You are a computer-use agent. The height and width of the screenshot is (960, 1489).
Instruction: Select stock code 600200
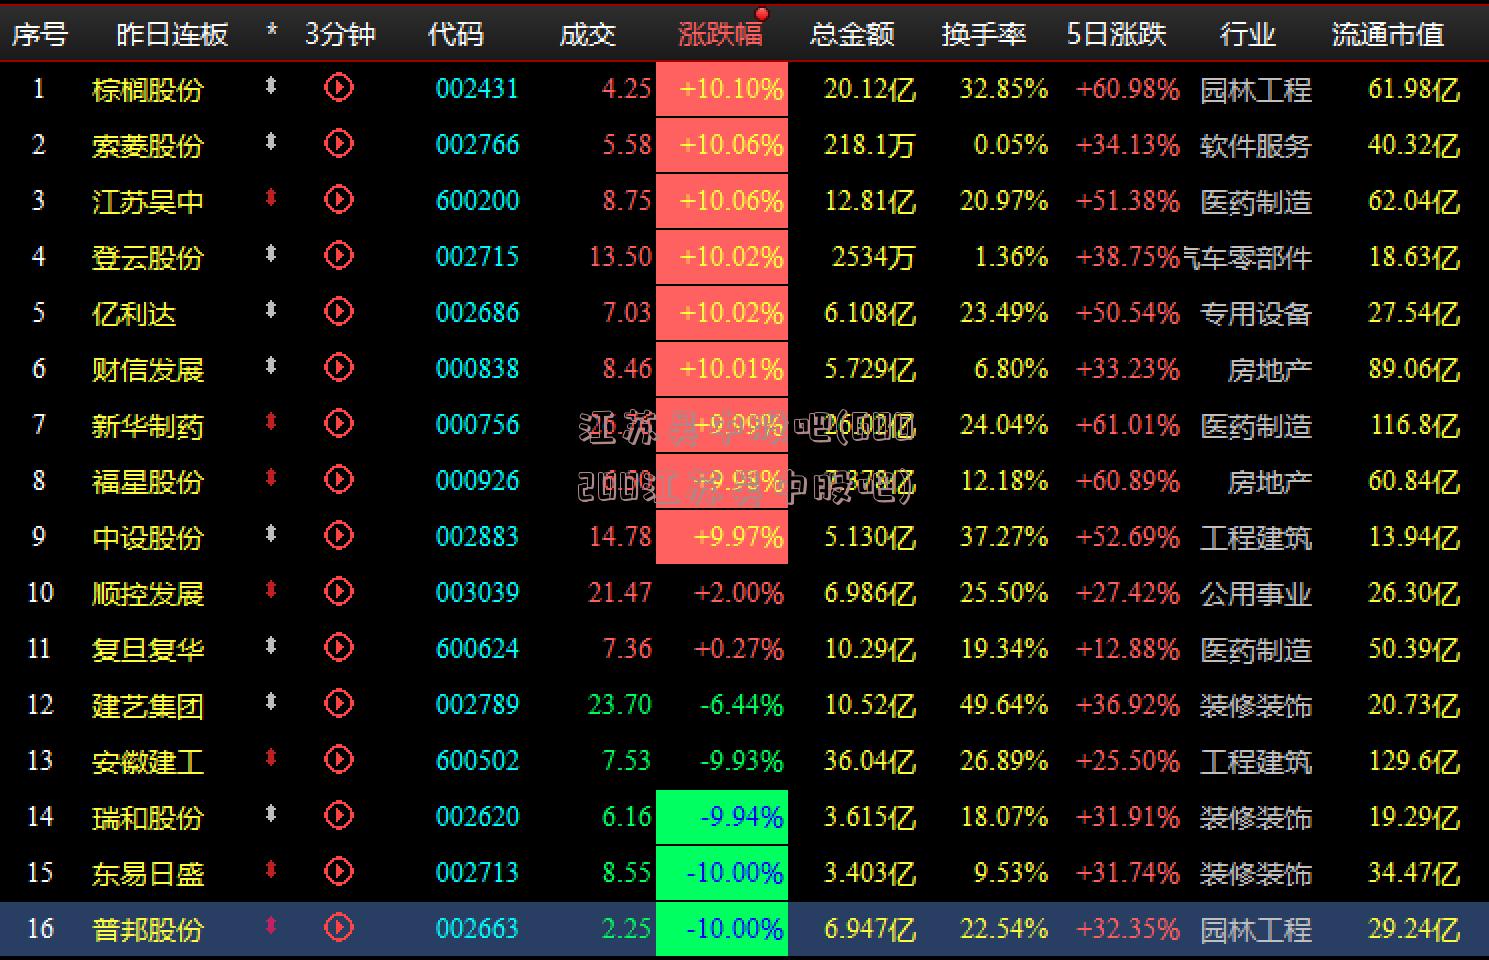pyautogui.click(x=478, y=201)
